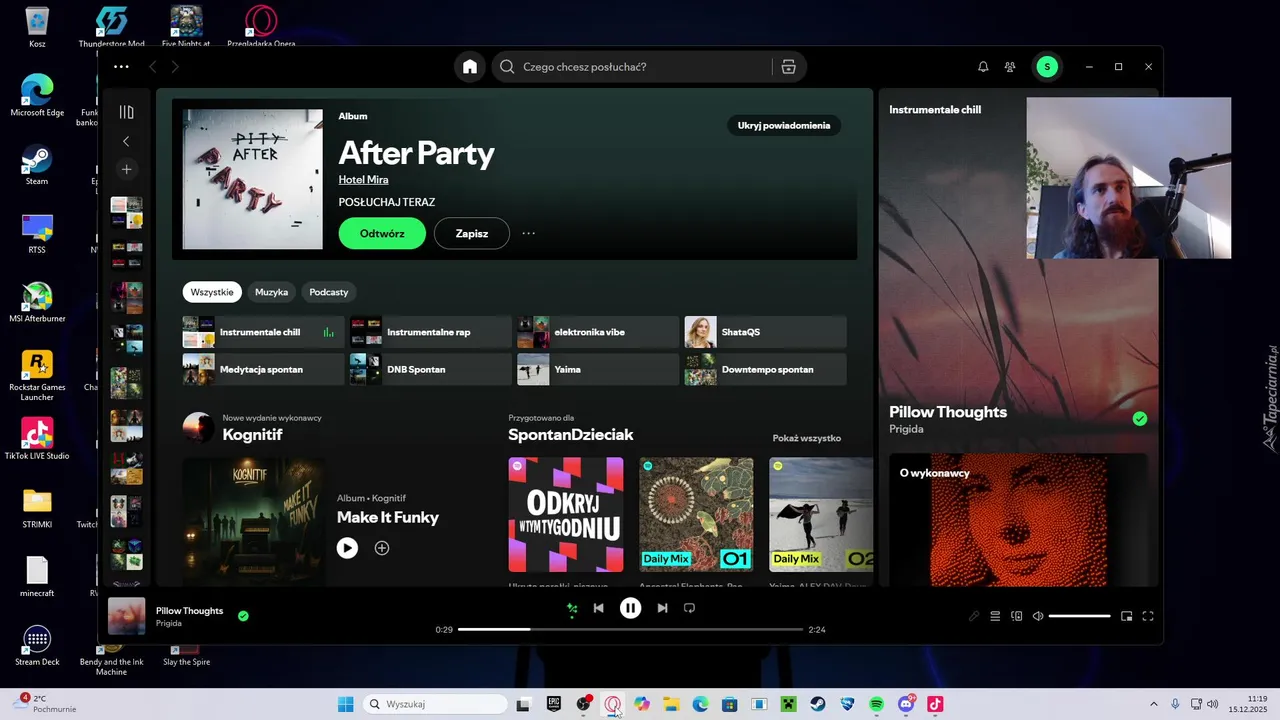Open Your Library icon in sidebar
Viewport: 1280px width, 720px height.
(x=126, y=112)
